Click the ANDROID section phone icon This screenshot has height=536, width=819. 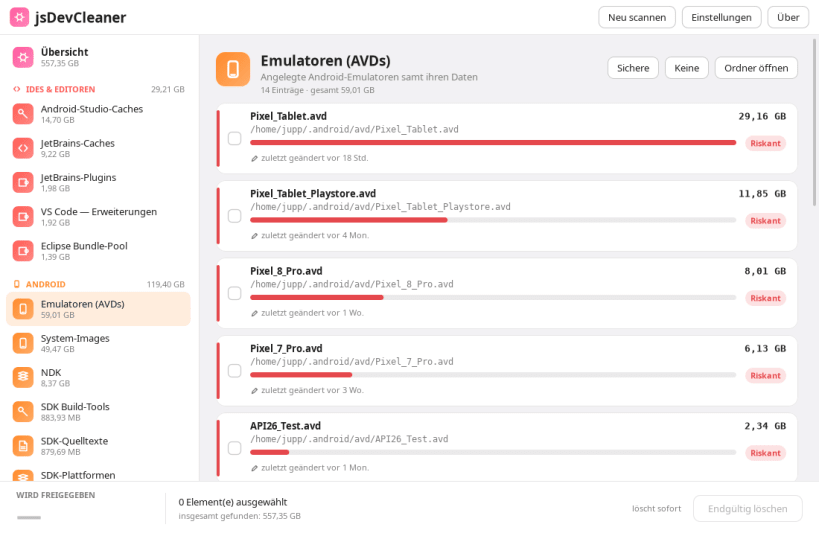point(17,284)
